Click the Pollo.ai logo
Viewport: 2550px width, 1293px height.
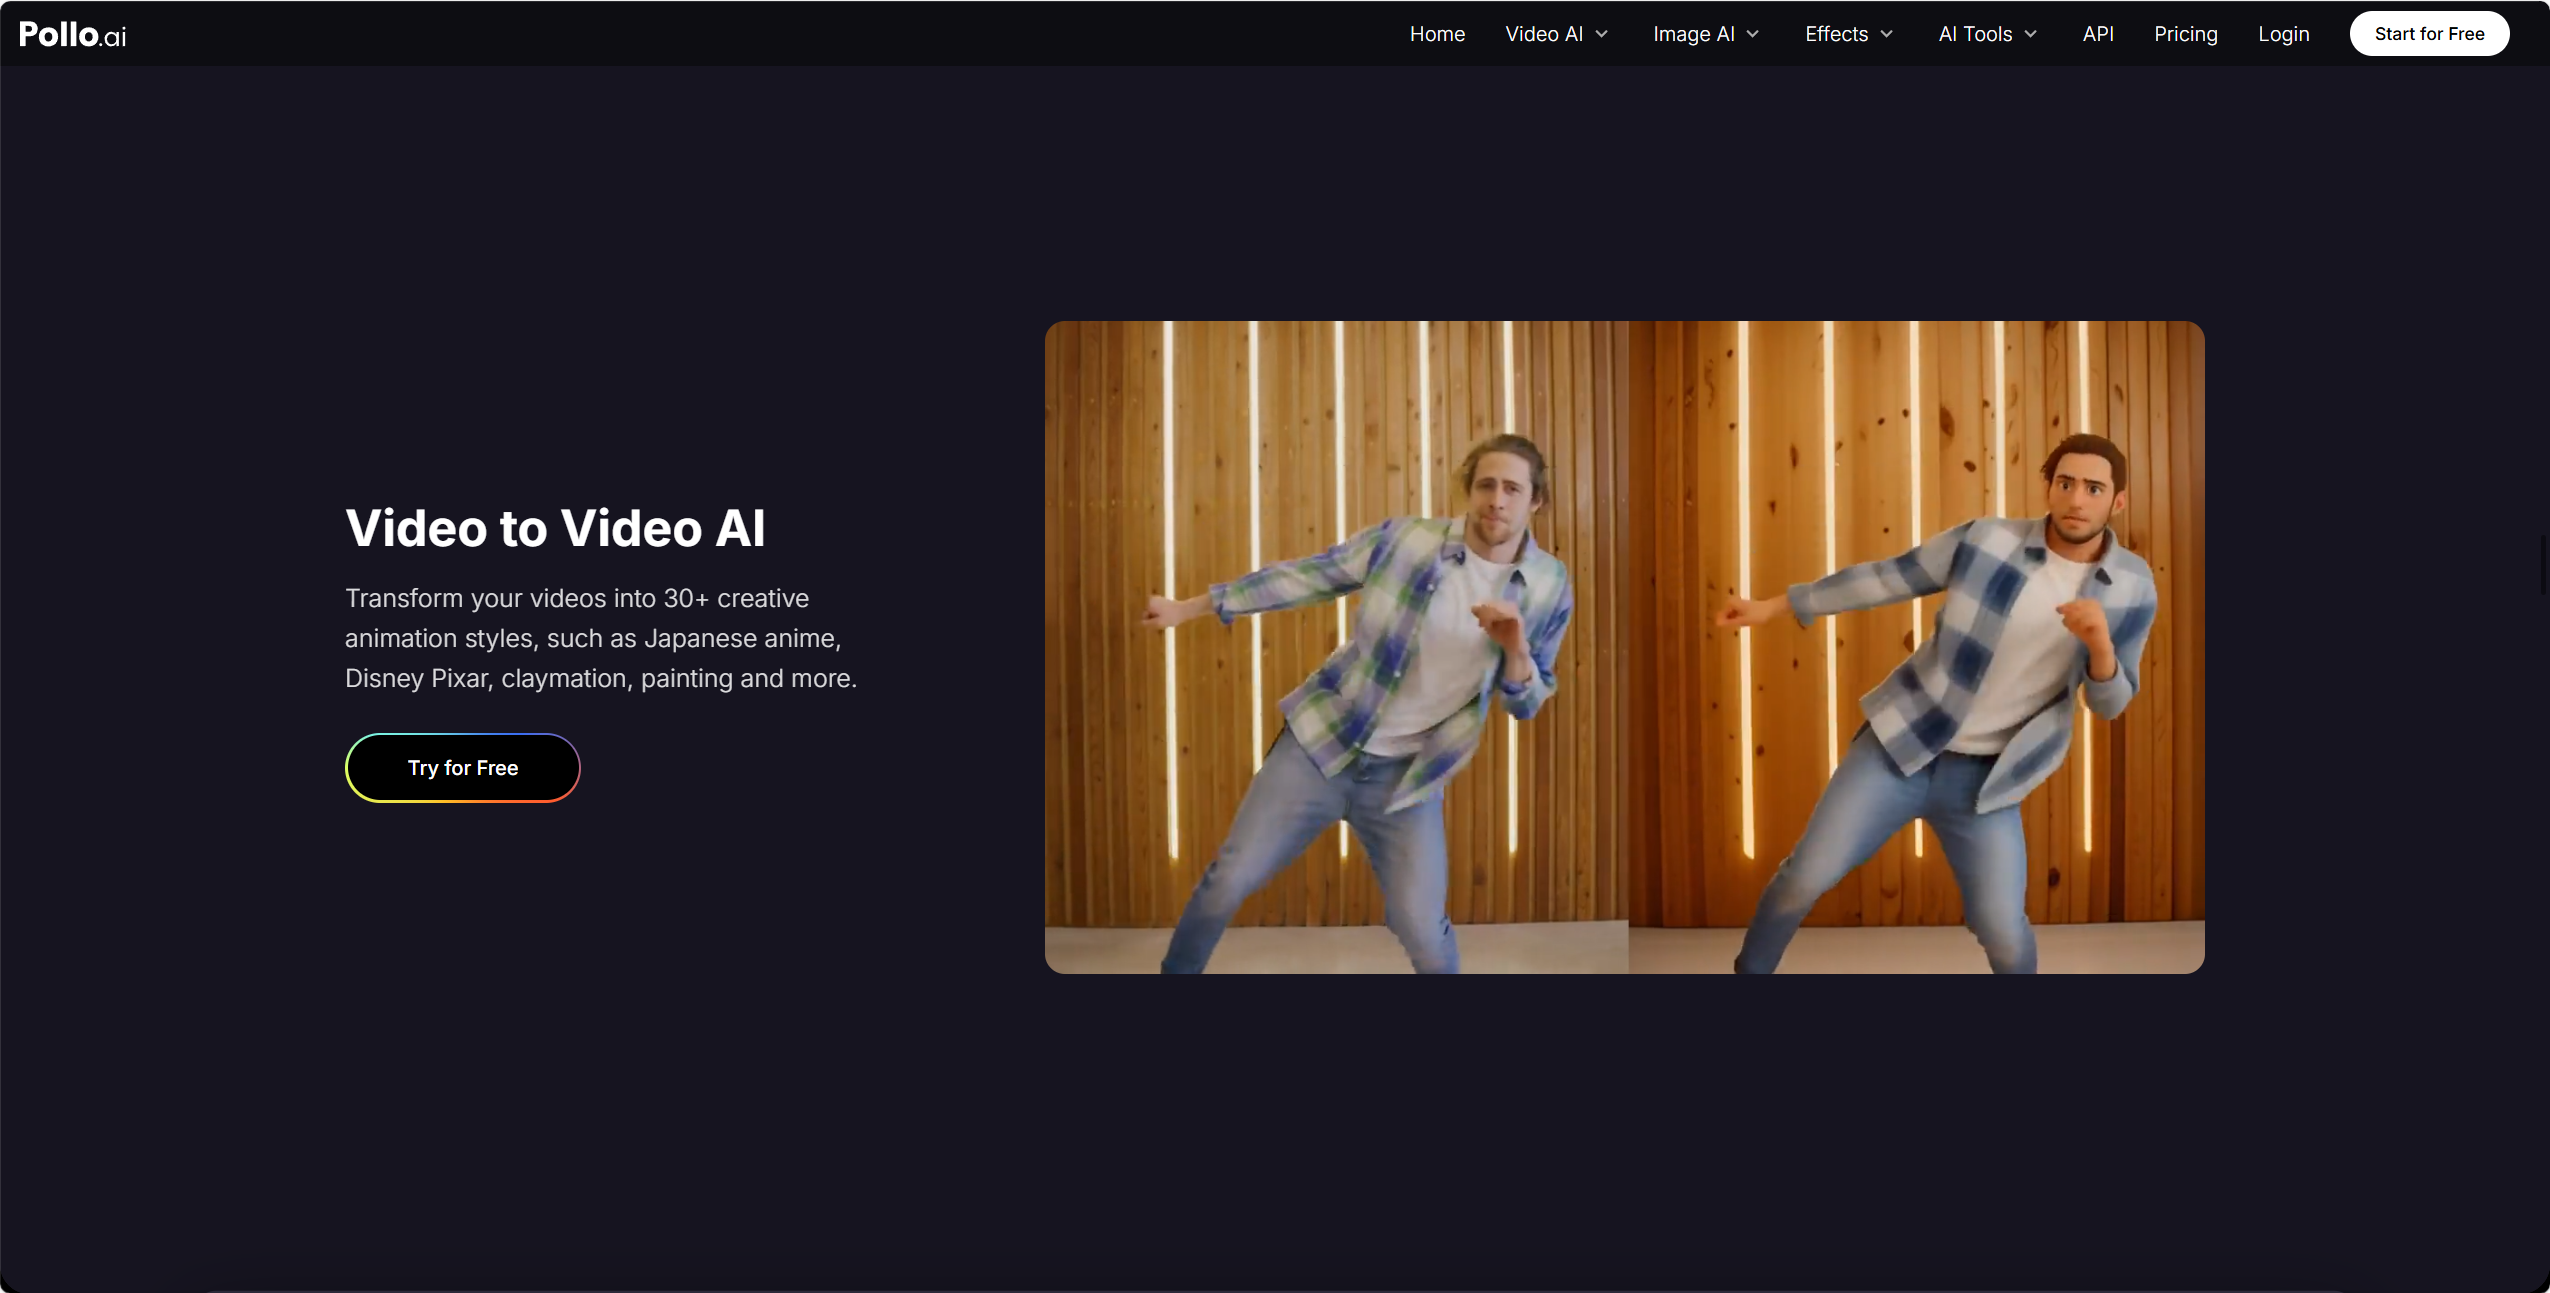72,34
